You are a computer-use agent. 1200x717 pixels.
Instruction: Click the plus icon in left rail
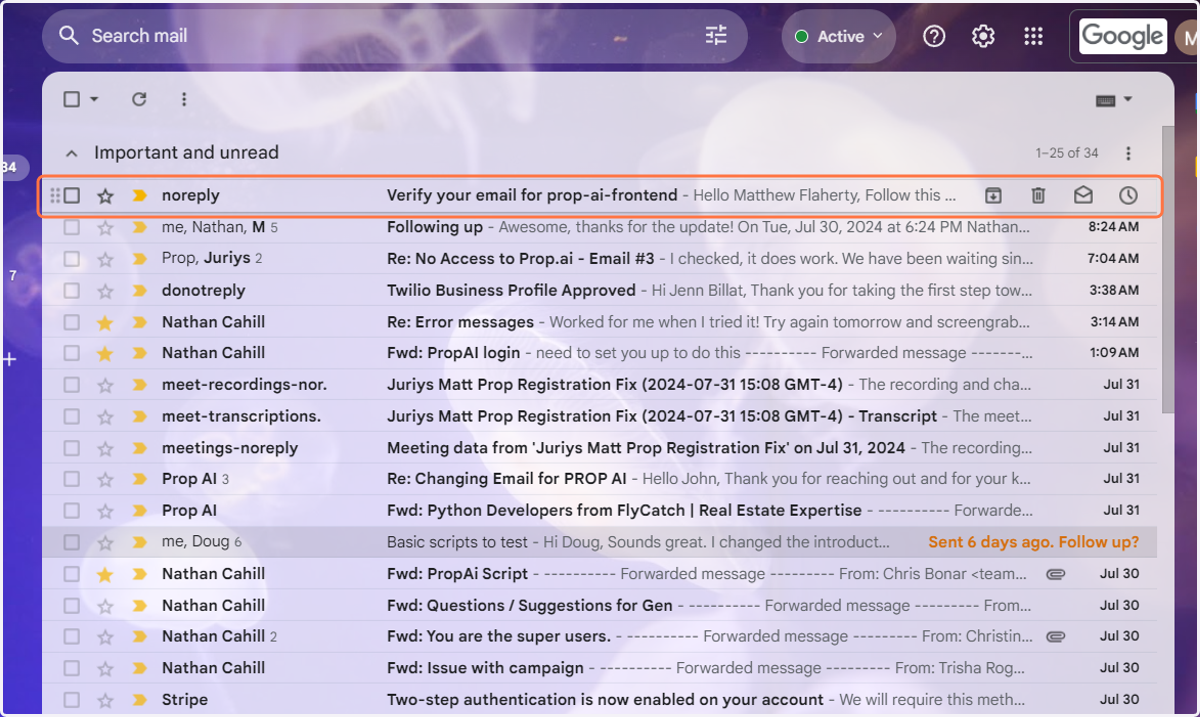(x=10, y=359)
